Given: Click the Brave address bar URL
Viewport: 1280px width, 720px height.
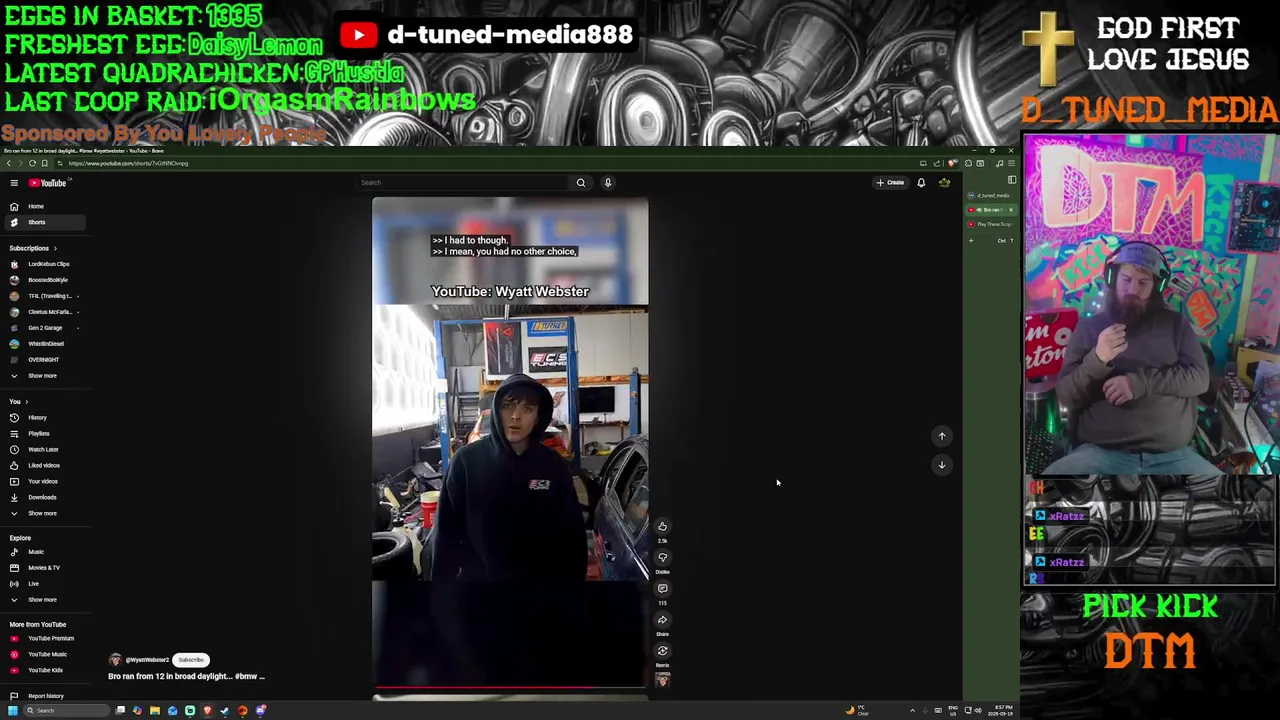Looking at the screenshot, I should [x=128, y=163].
